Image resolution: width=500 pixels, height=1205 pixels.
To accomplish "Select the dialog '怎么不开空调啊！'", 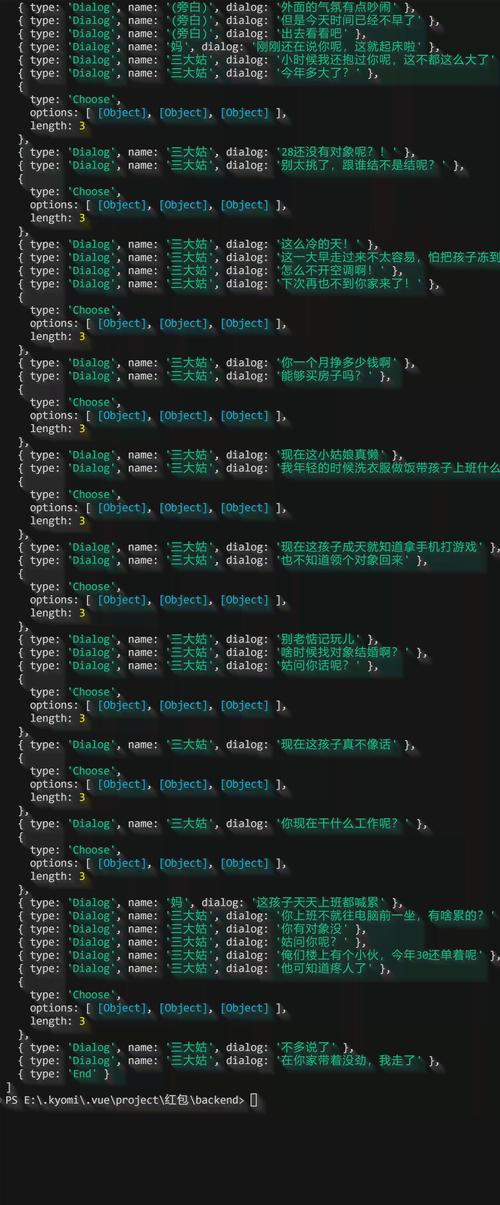I will coord(332,270).
